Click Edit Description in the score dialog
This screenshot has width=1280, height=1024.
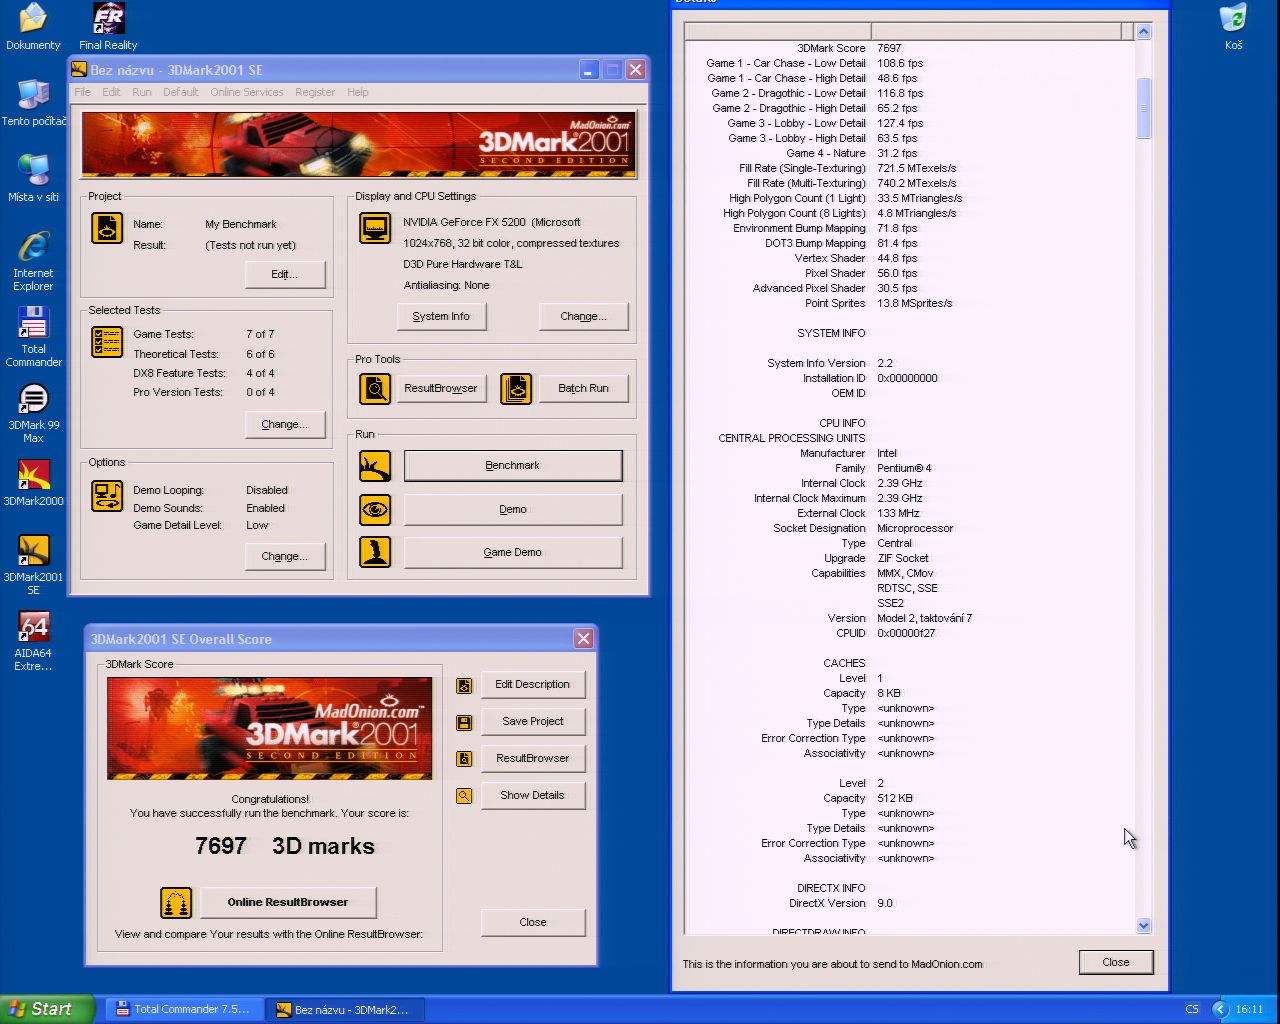click(x=533, y=685)
